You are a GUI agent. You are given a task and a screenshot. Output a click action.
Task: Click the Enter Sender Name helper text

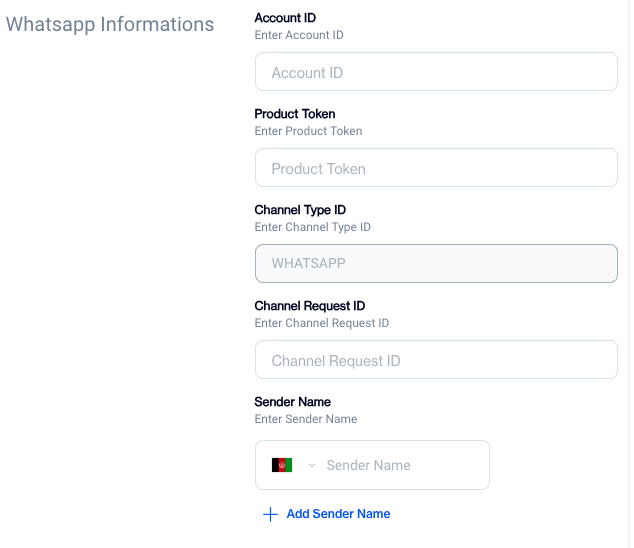[x=306, y=419]
